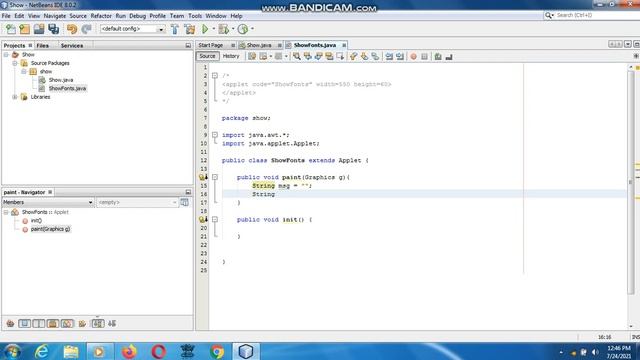Click the New File toolbar icon
The height and width of the screenshot is (360, 640).
[x=11, y=29]
